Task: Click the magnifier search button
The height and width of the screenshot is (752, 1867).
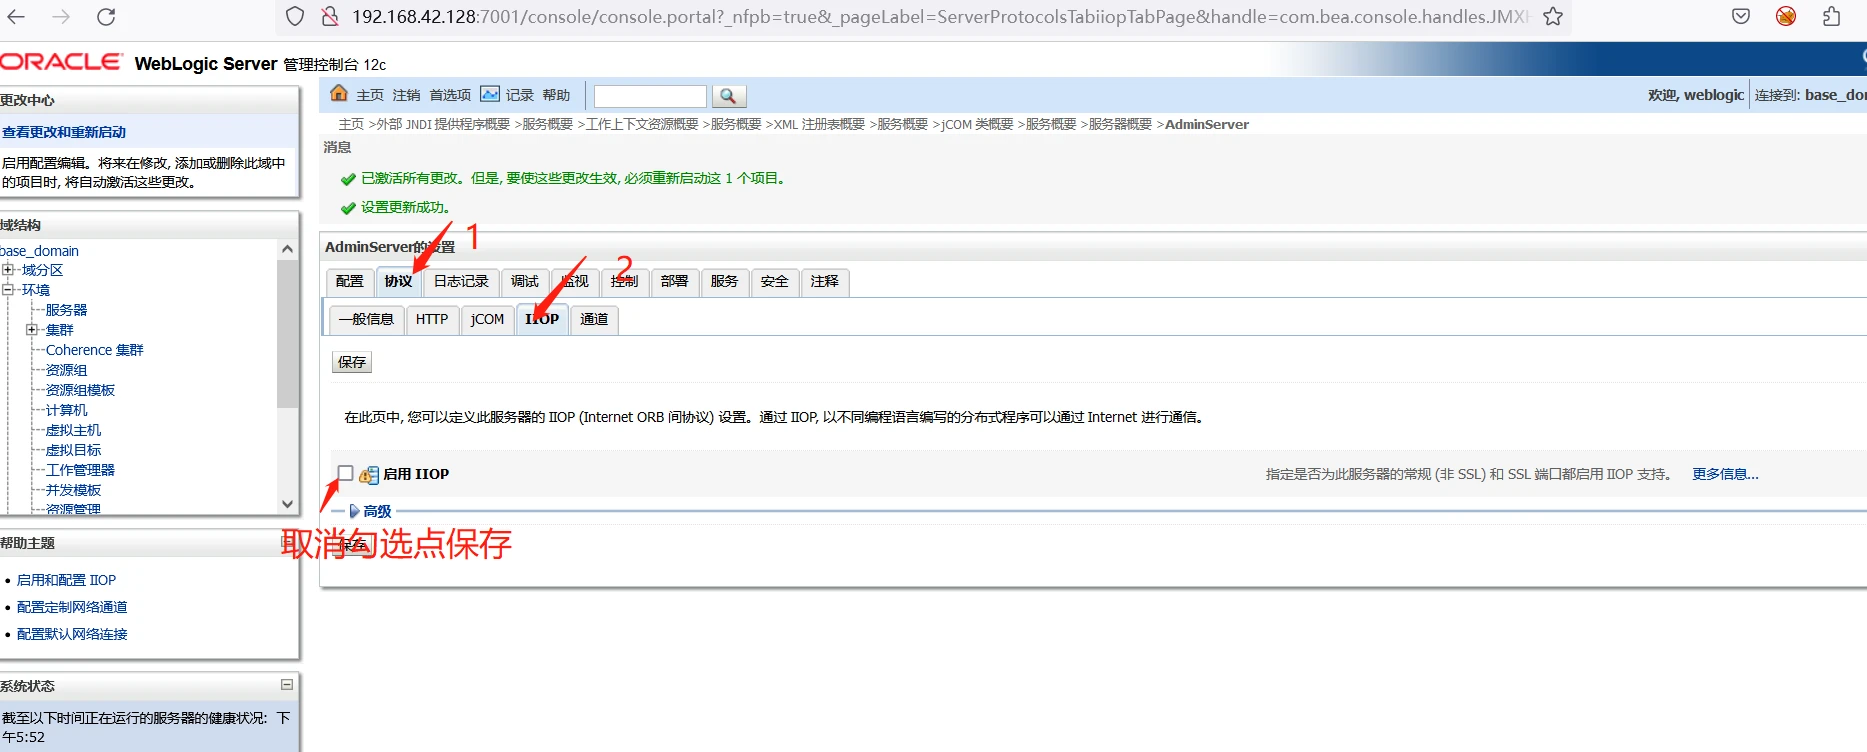Action: pos(729,96)
